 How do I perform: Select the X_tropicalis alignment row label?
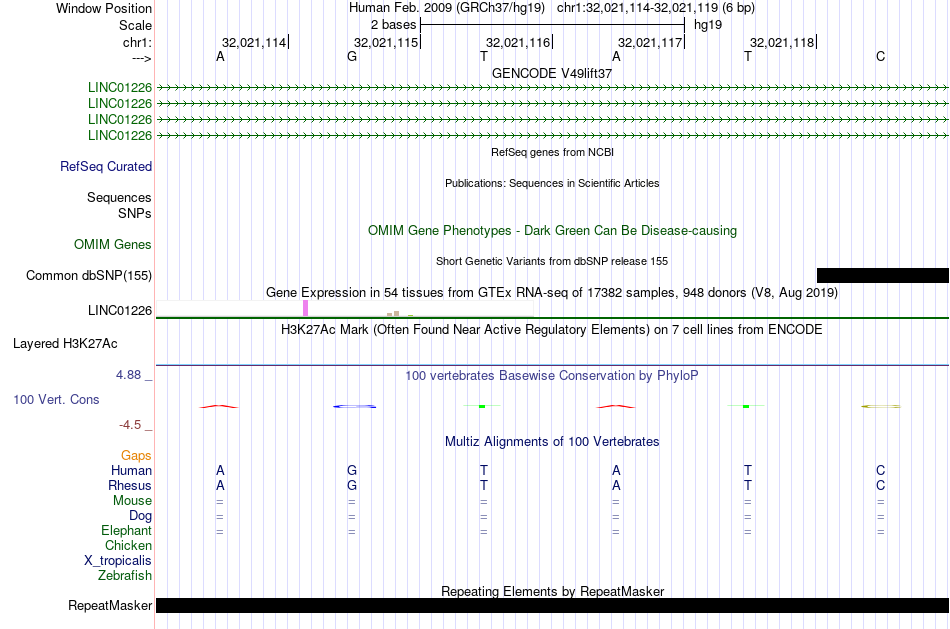(x=118, y=561)
